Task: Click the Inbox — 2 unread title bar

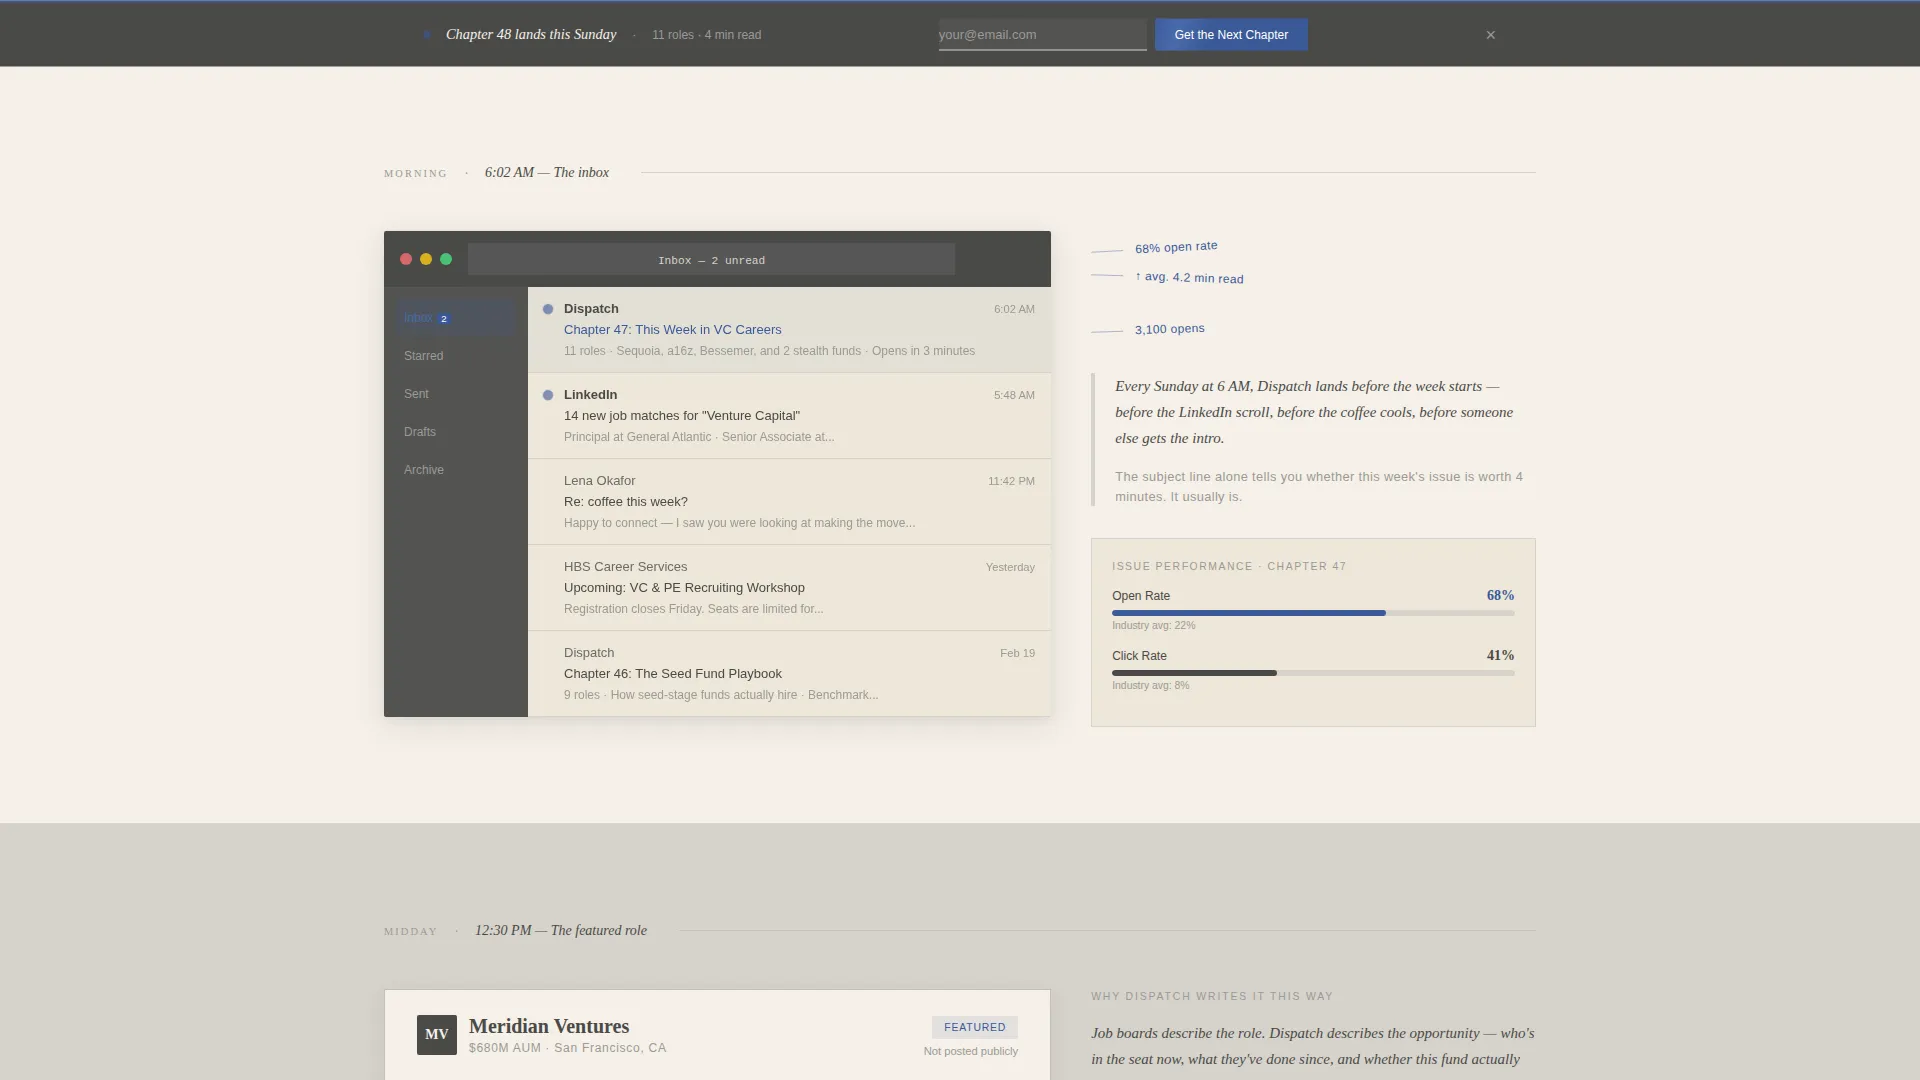Action: [x=711, y=260]
